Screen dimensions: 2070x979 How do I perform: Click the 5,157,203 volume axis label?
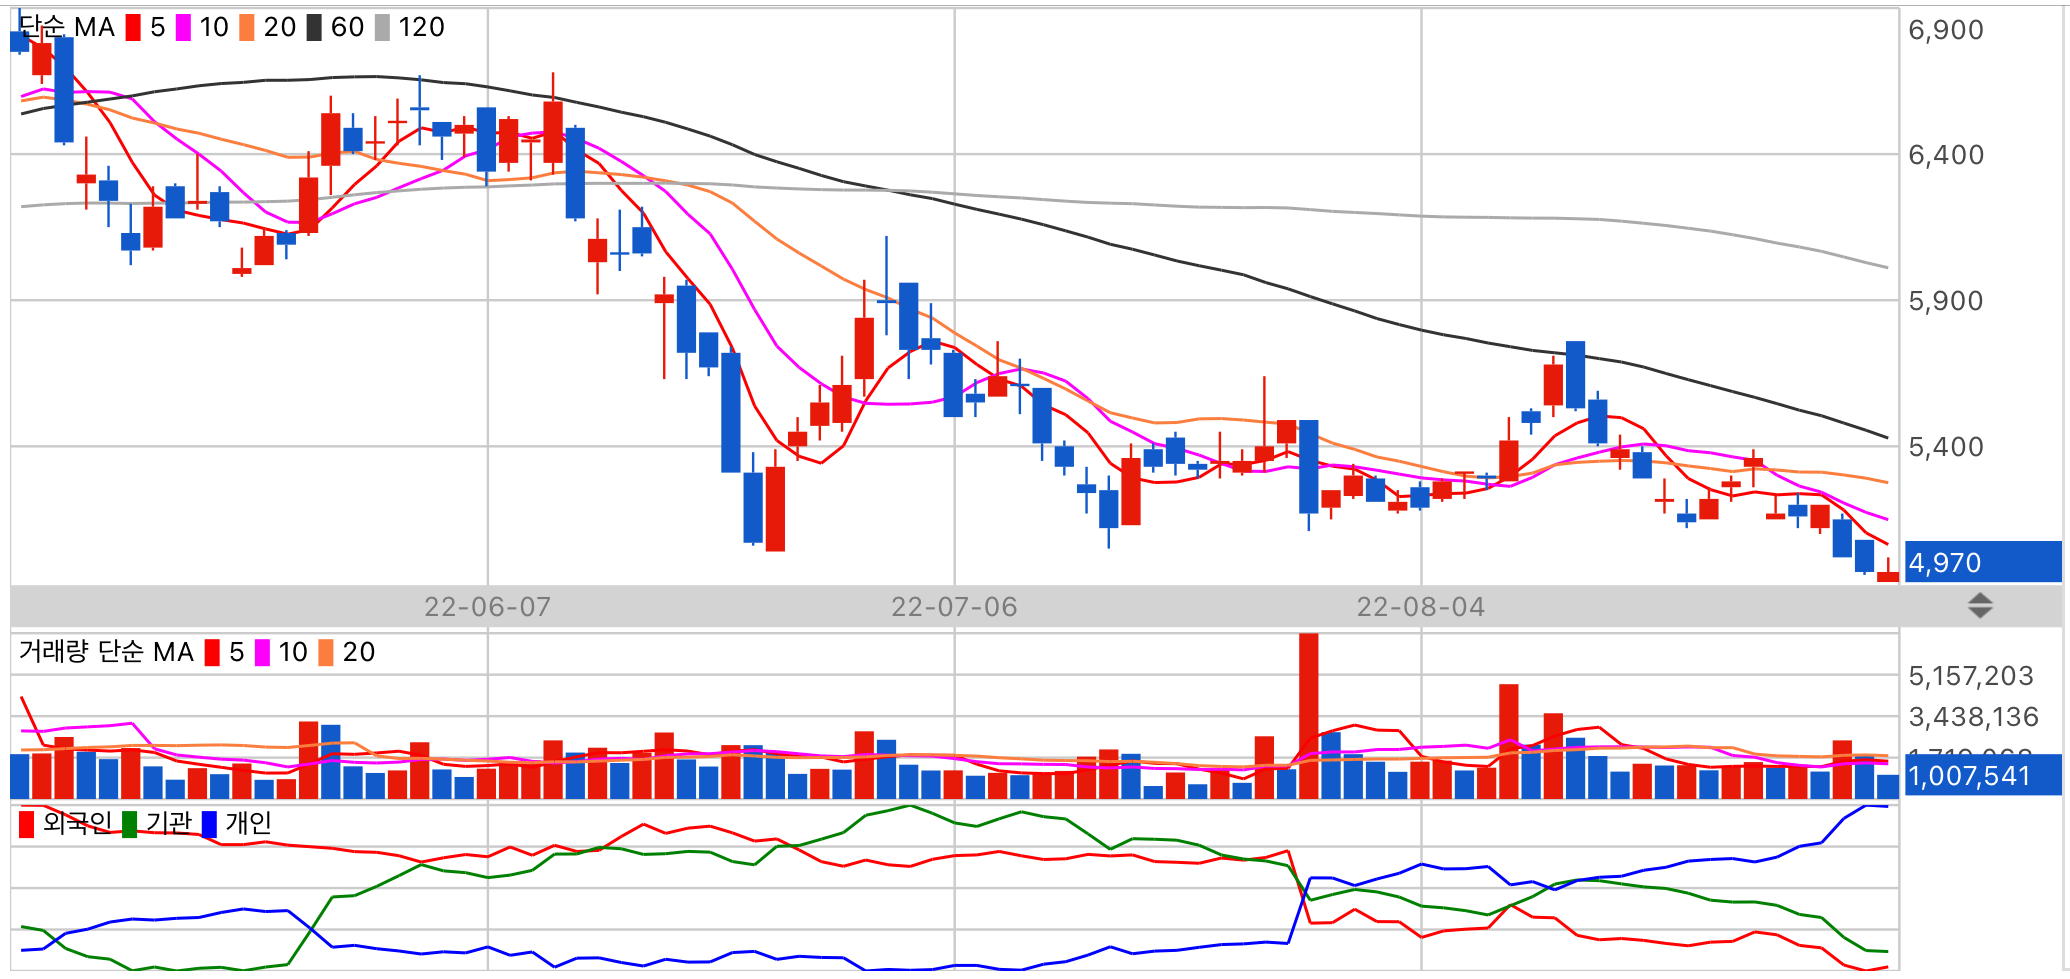[1971, 676]
